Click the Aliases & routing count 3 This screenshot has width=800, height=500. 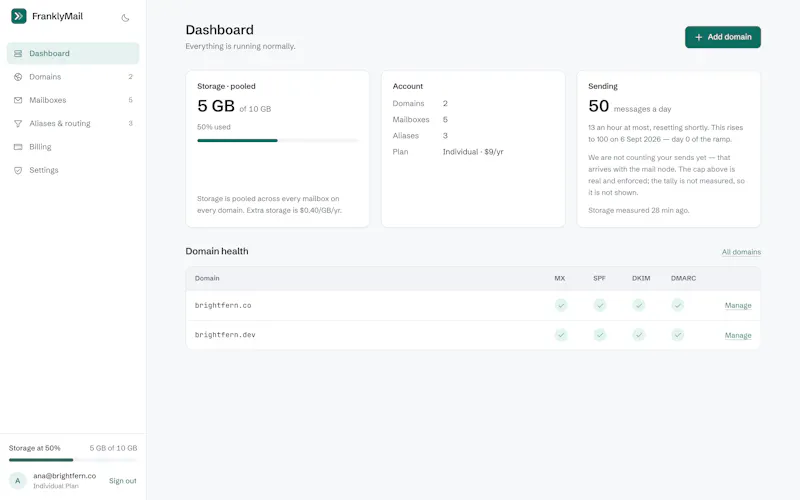pos(130,123)
